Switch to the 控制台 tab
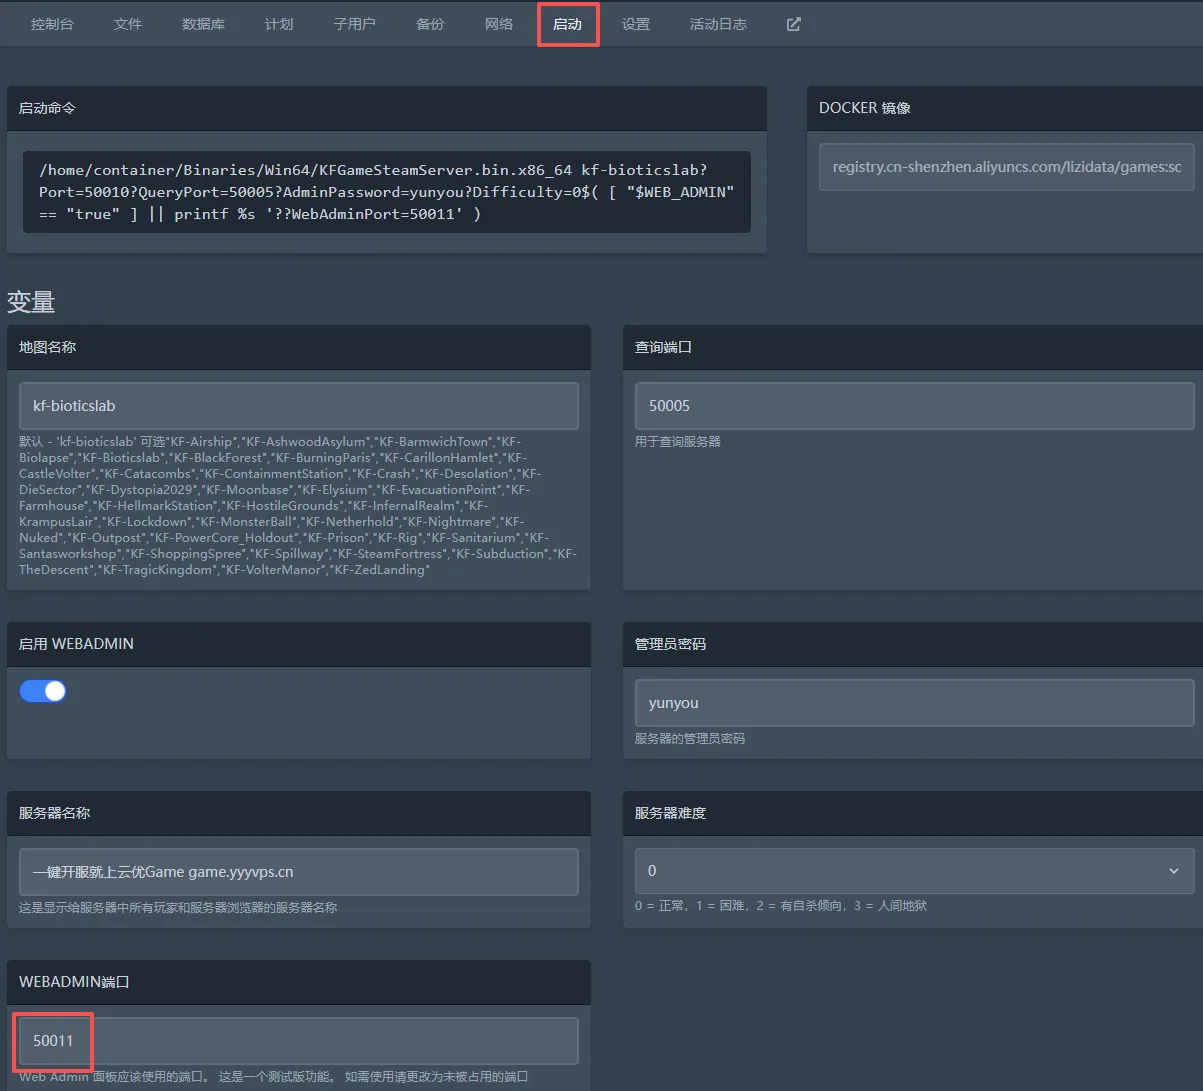Screen dimensions: 1203x1091 point(52,24)
